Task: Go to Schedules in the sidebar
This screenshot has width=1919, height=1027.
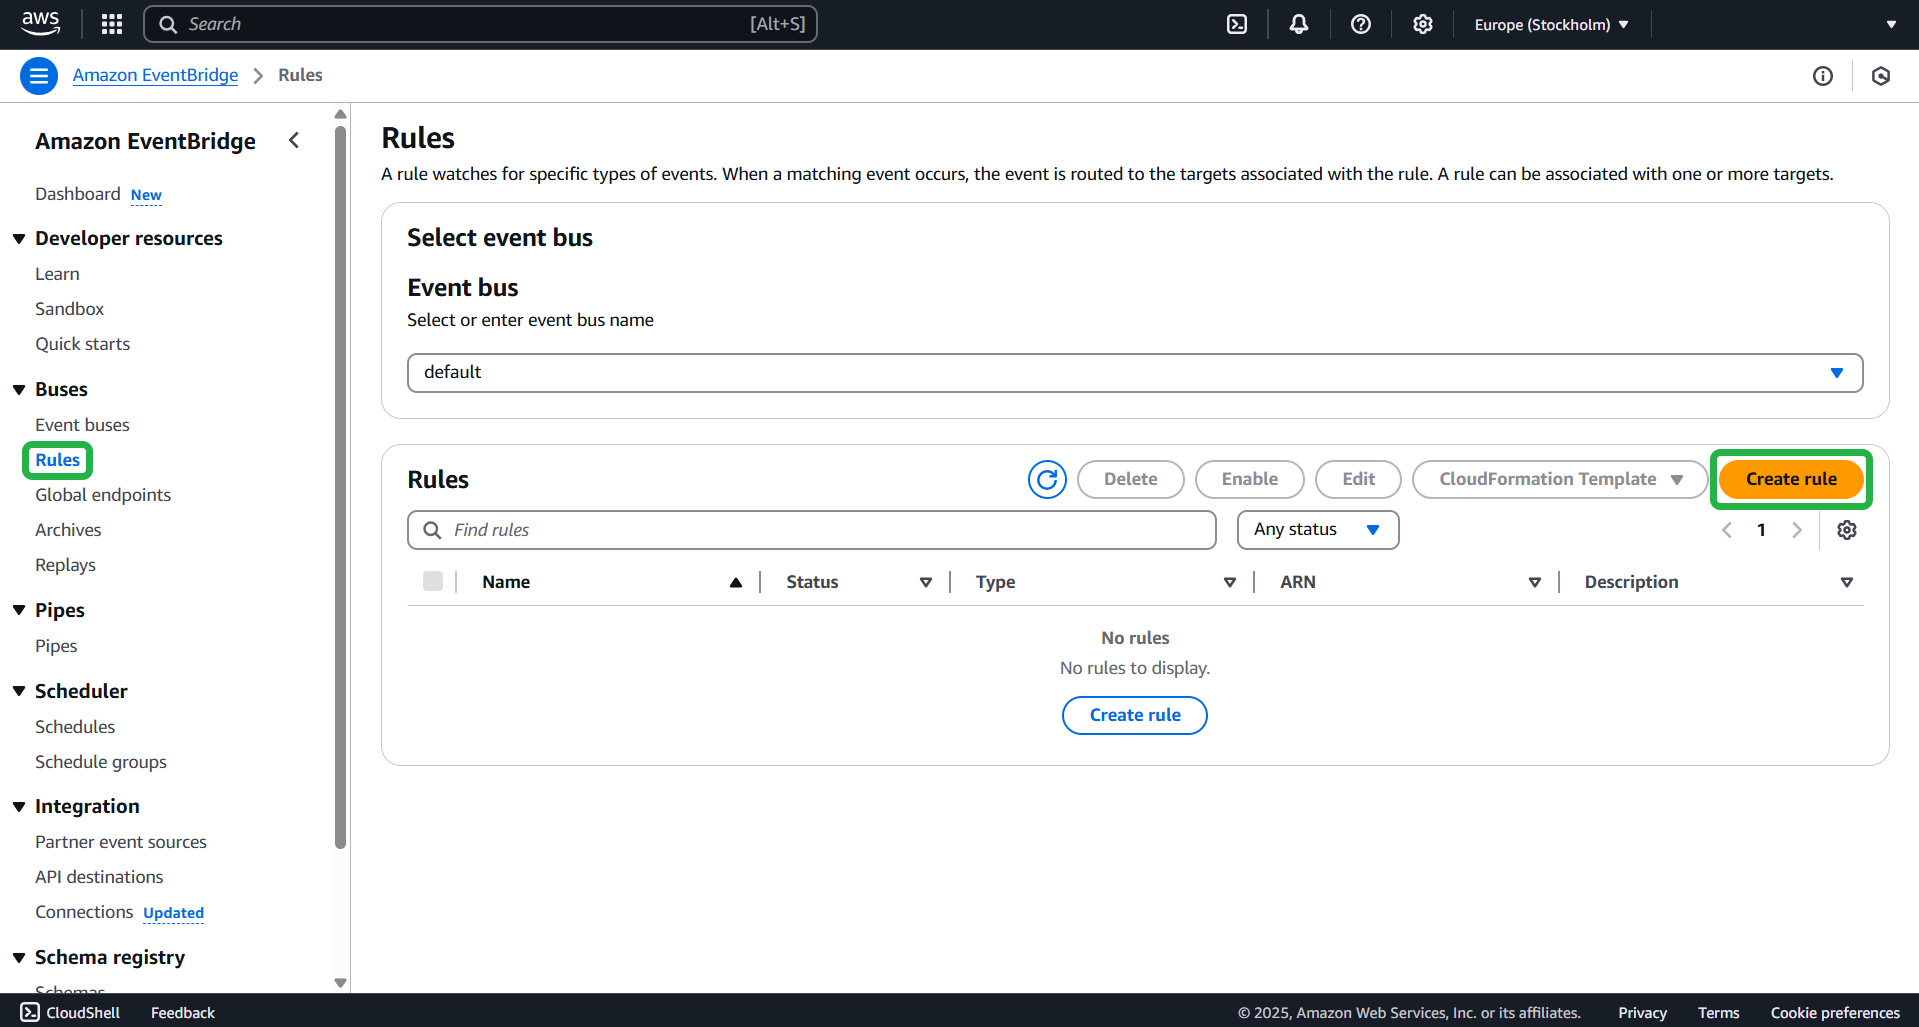Action: pyautogui.click(x=75, y=727)
